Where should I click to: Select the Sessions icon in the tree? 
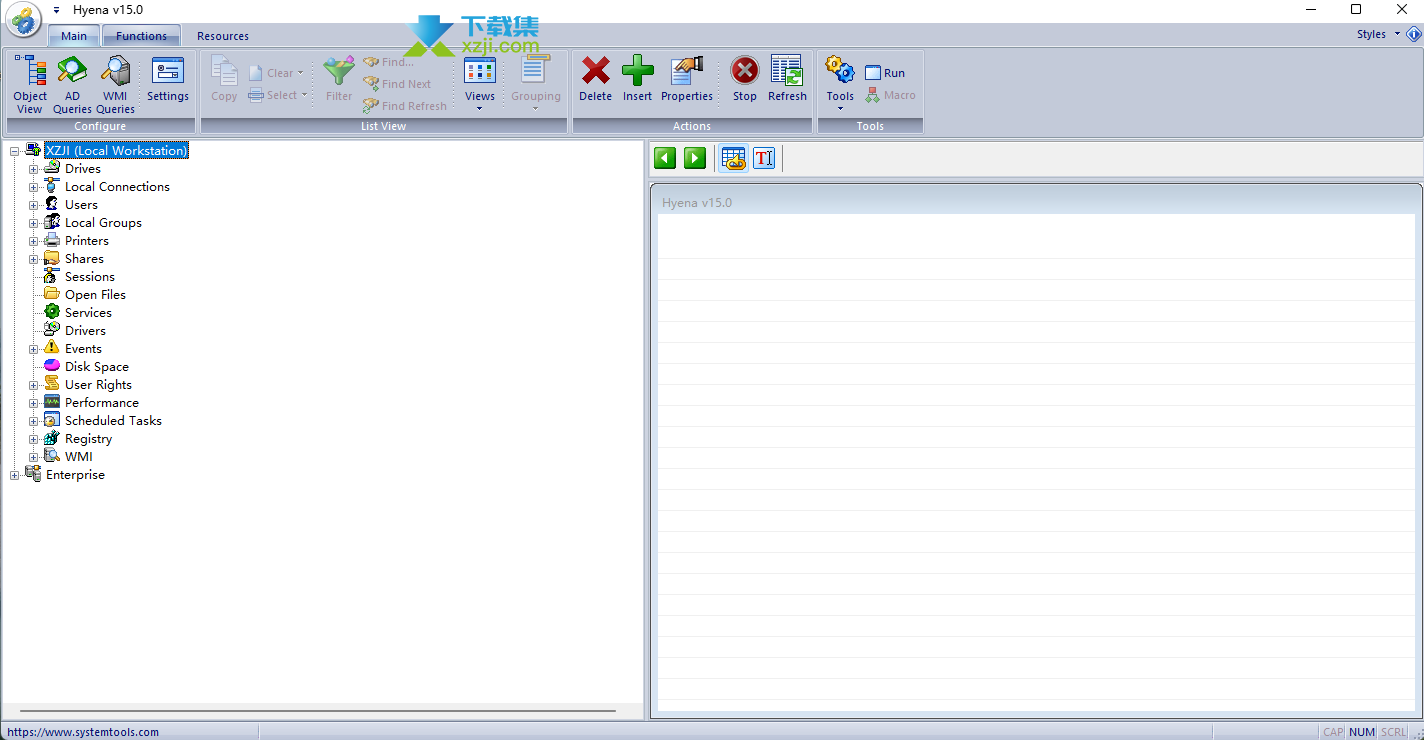pos(52,276)
